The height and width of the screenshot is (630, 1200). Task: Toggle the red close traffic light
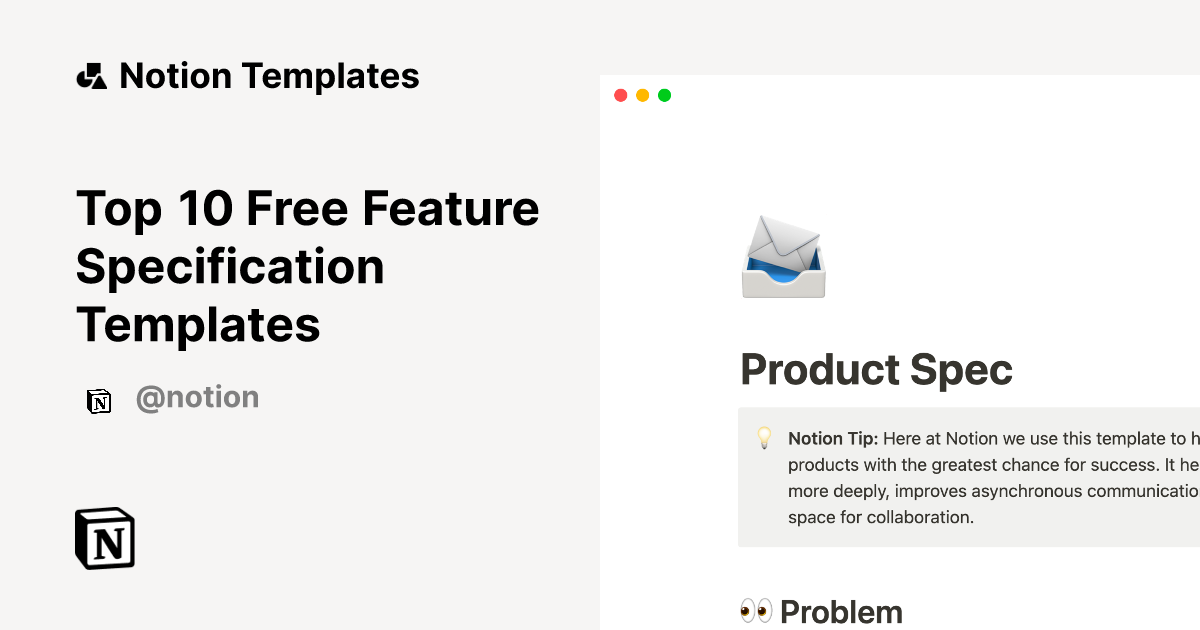622,95
